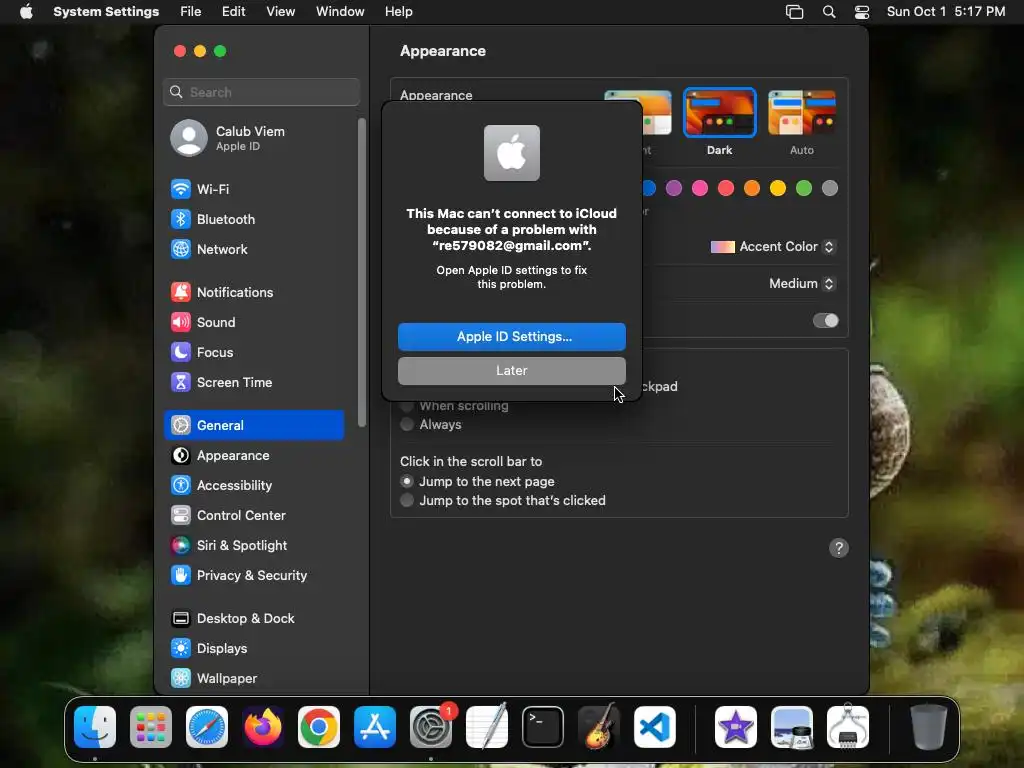
Task: Open Calub Viem Apple ID account
Action: tap(253, 138)
